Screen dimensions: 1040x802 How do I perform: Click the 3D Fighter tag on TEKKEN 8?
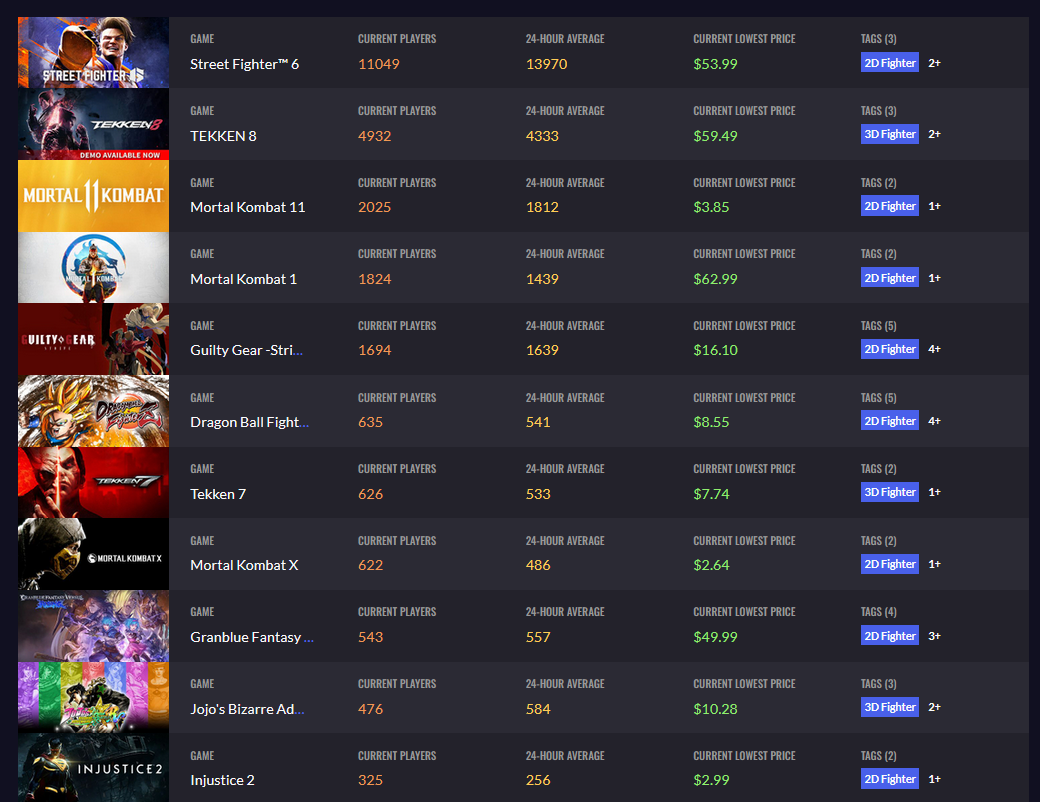pyautogui.click(x=889, y=134)
